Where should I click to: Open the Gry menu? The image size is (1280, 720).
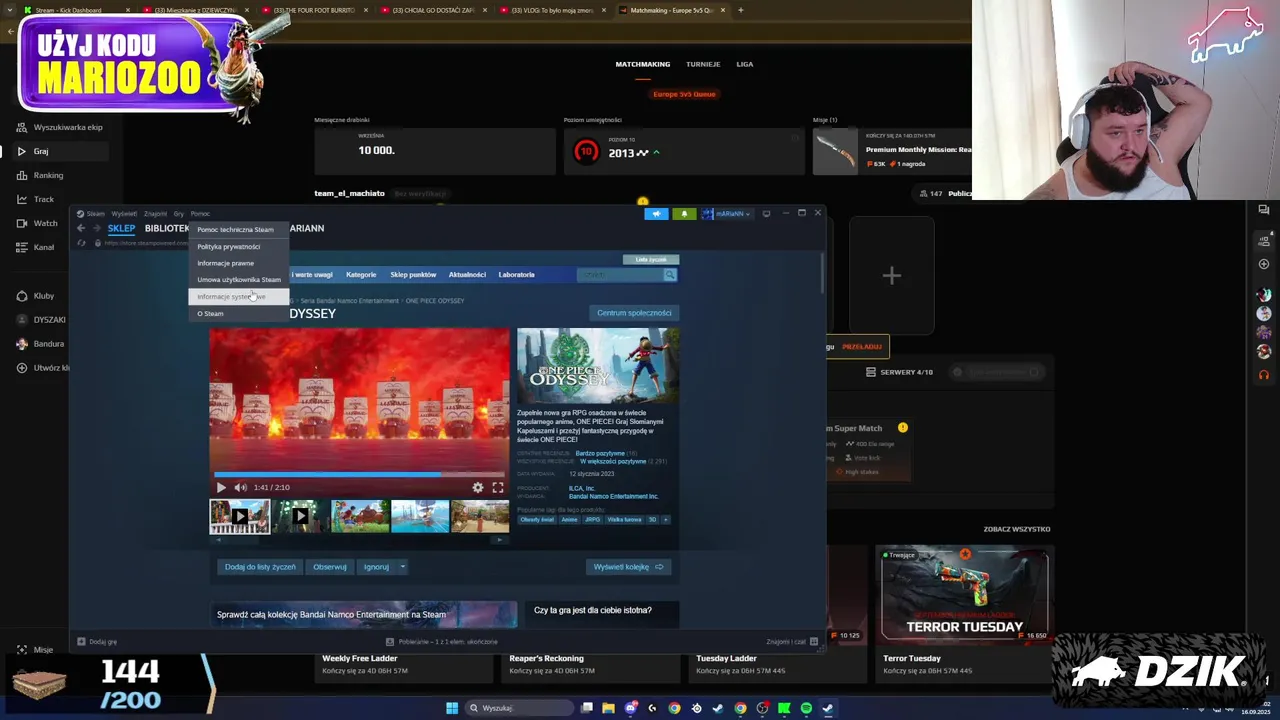179,213
